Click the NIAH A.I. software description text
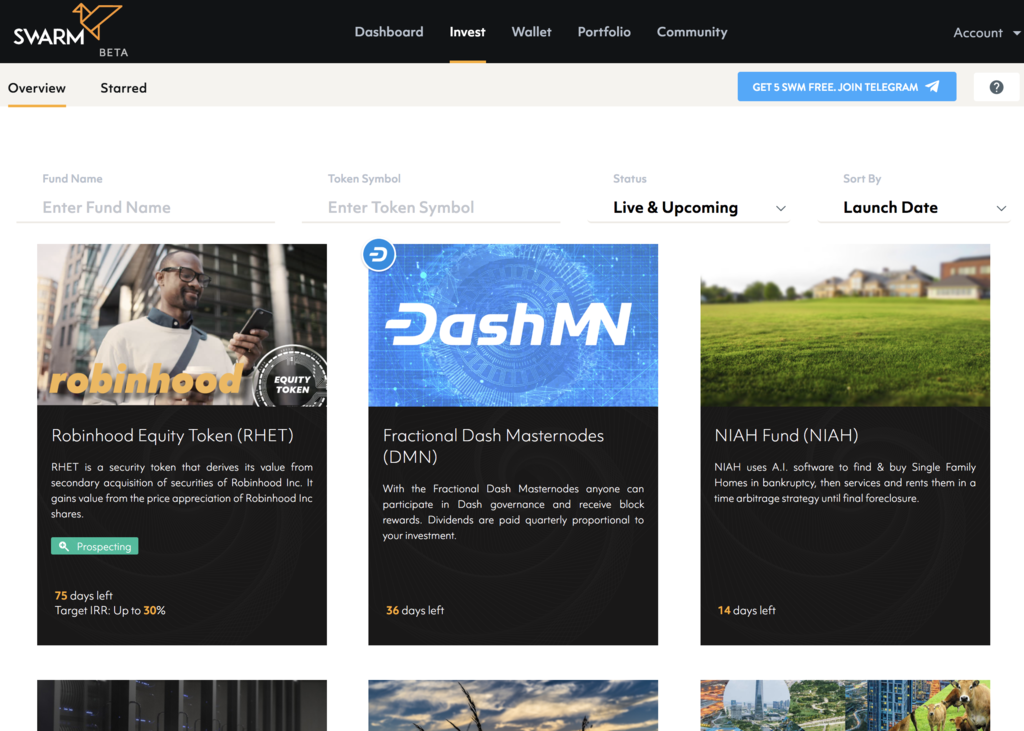The image size is (1024, 731). tap(845, 483)
